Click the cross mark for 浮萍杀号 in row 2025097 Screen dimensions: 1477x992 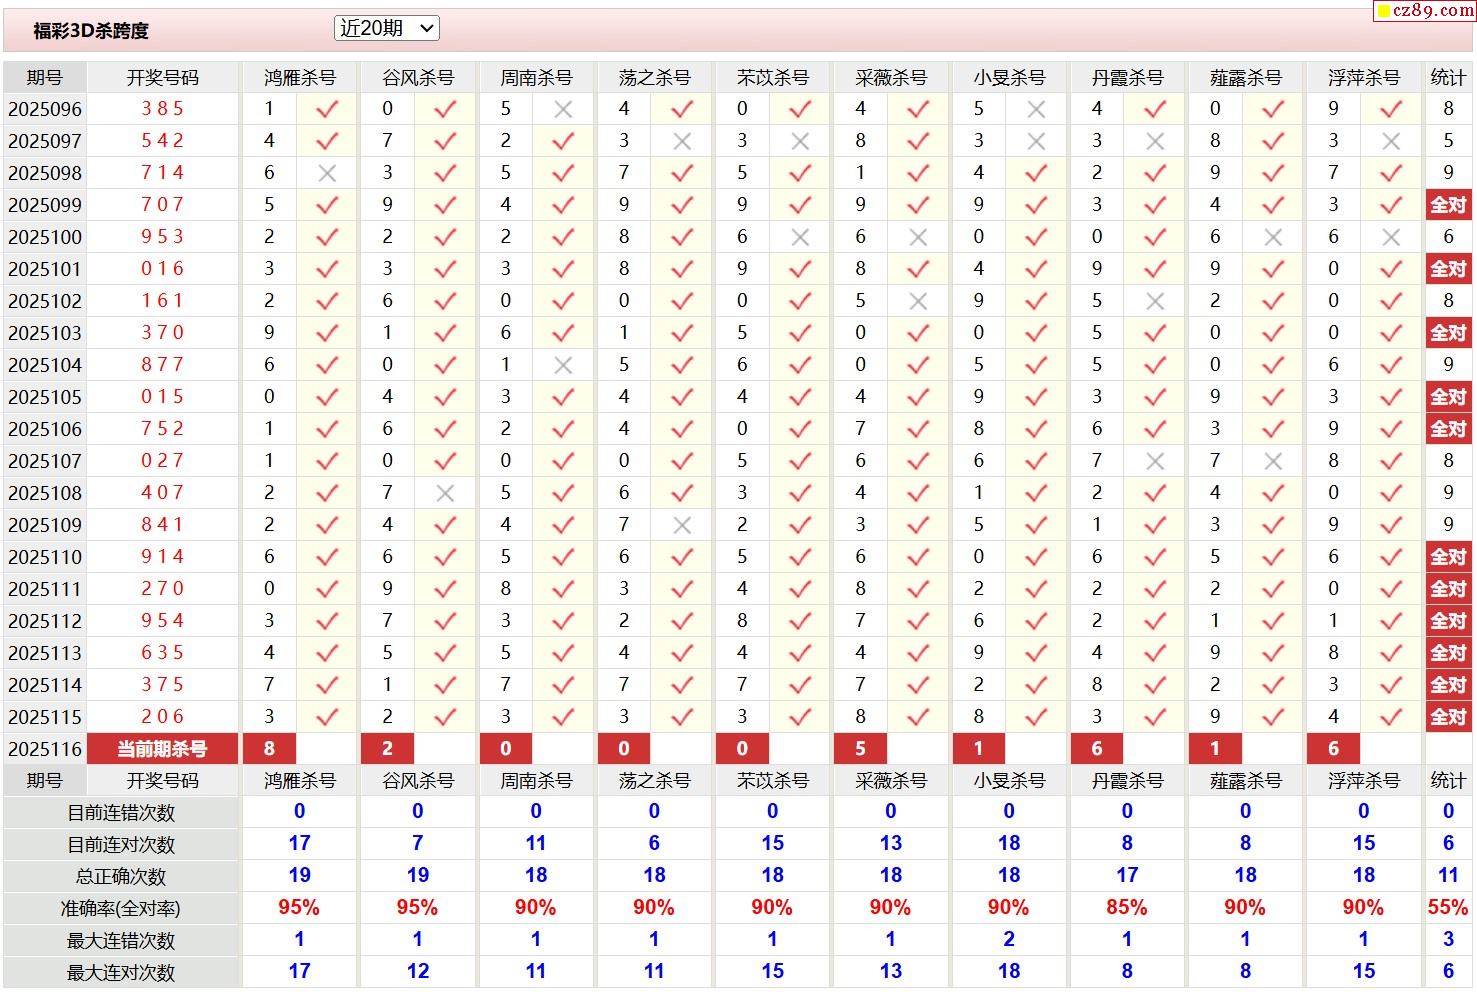coord(1391,141)
